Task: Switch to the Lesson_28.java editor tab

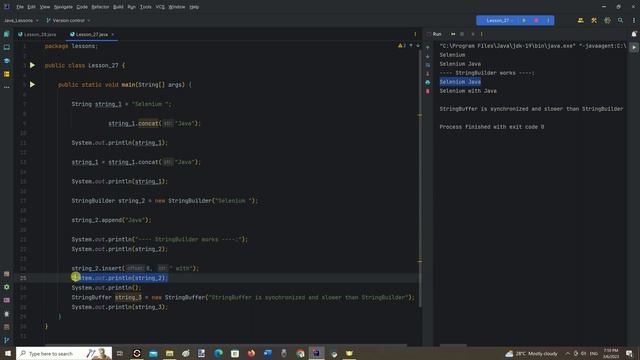Action: click(38, 34)
